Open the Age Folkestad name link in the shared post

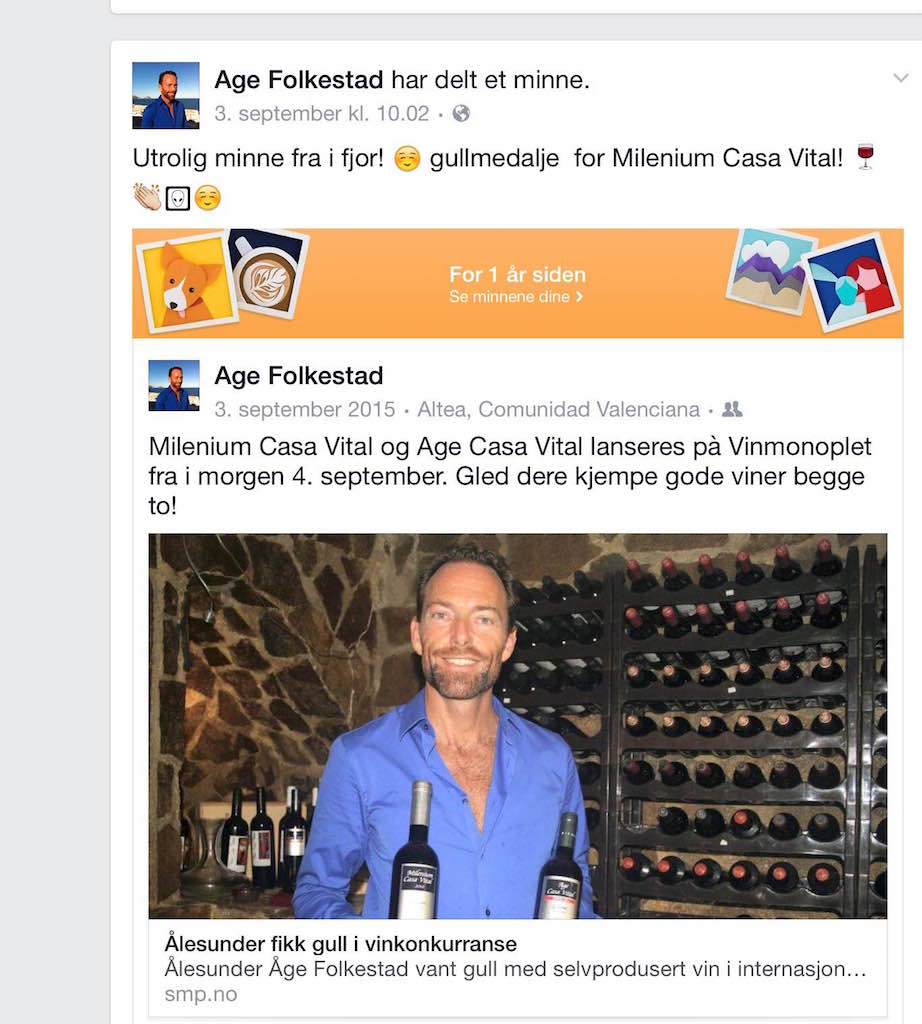(298, 376)
